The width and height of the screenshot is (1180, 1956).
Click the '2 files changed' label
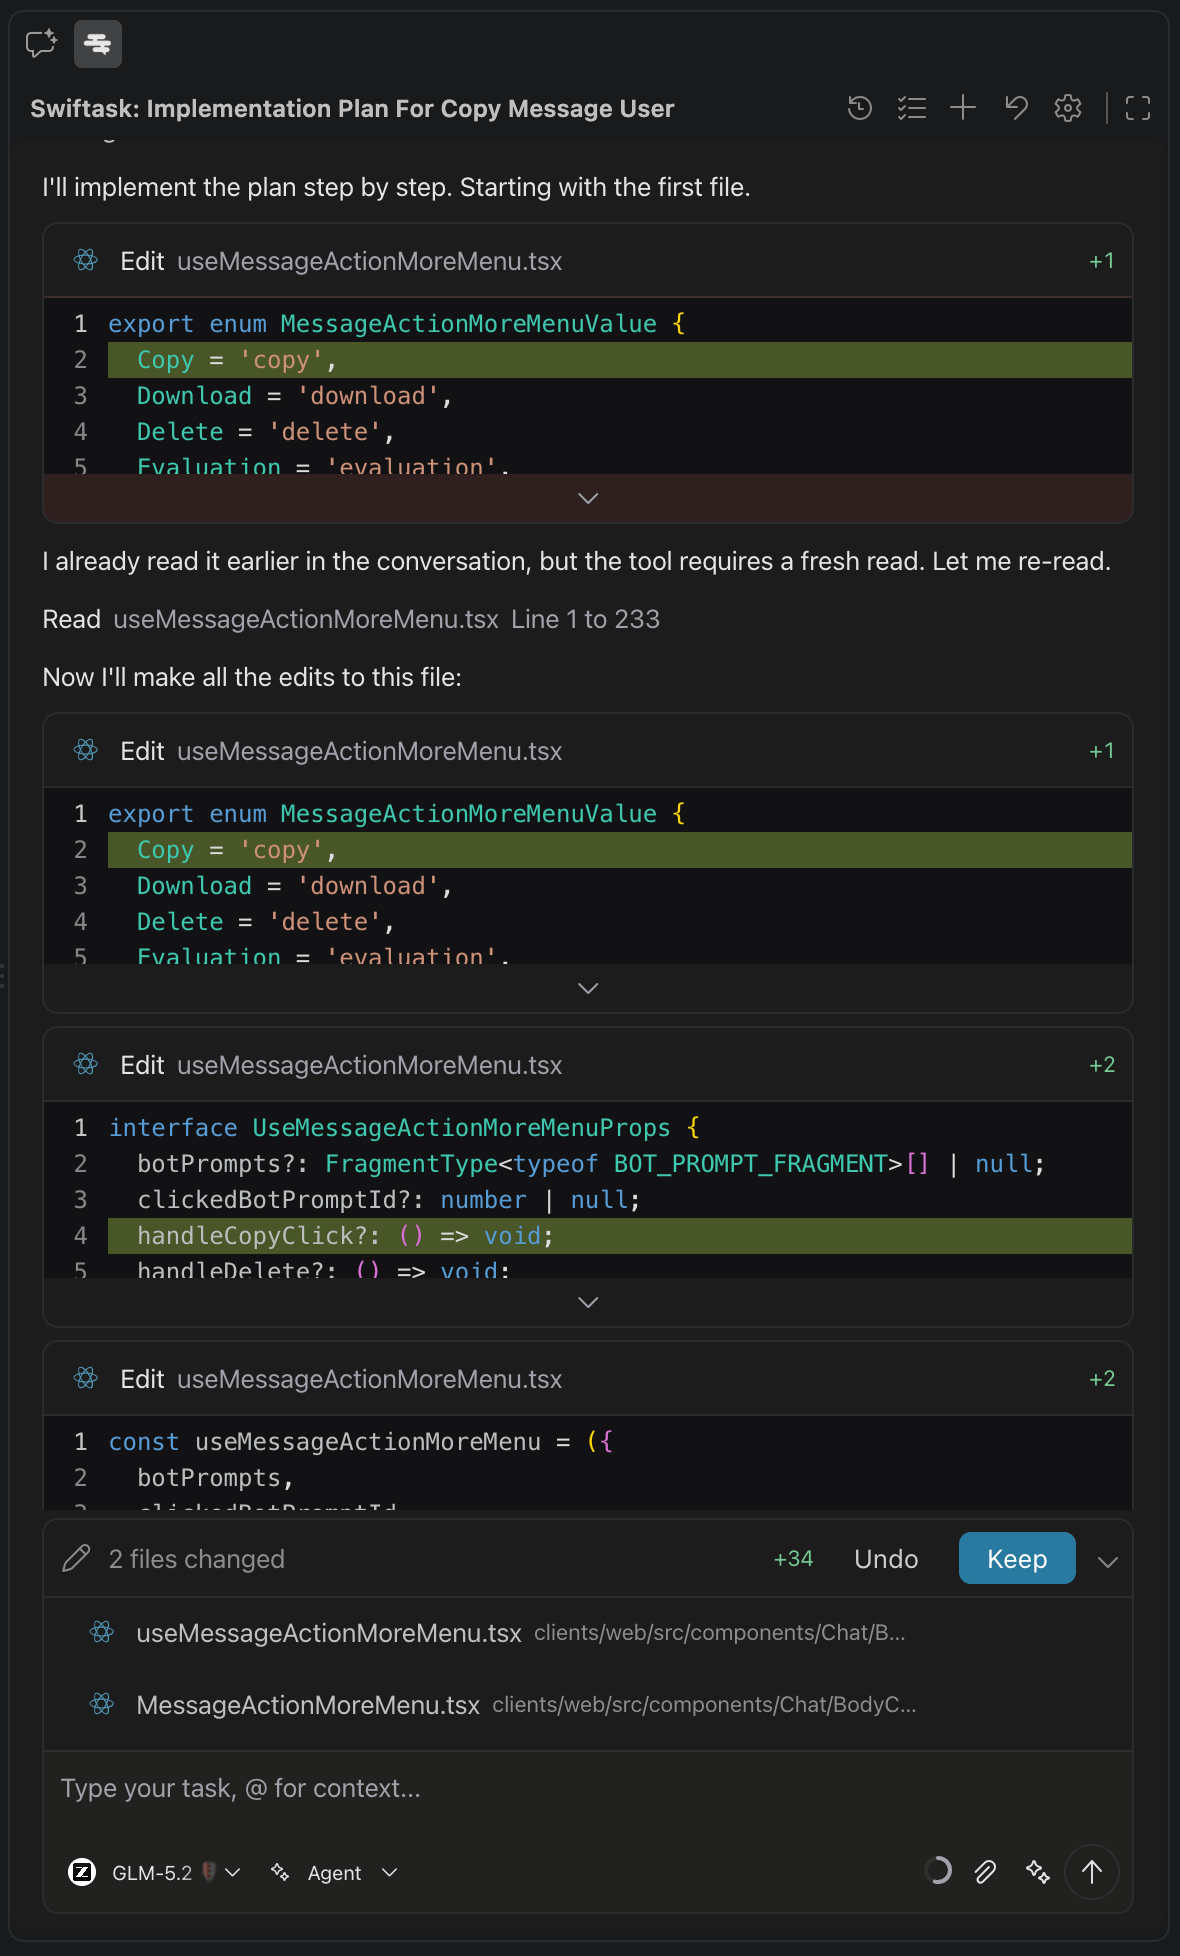tap(197, 1559)
